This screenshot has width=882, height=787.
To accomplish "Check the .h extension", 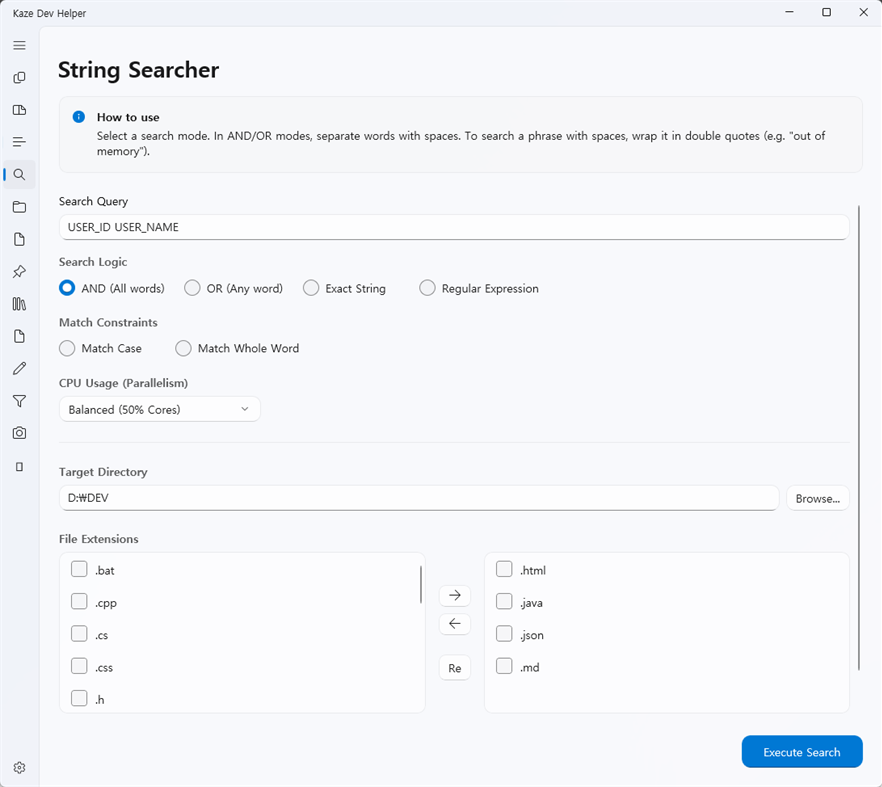I will point(79,699).
